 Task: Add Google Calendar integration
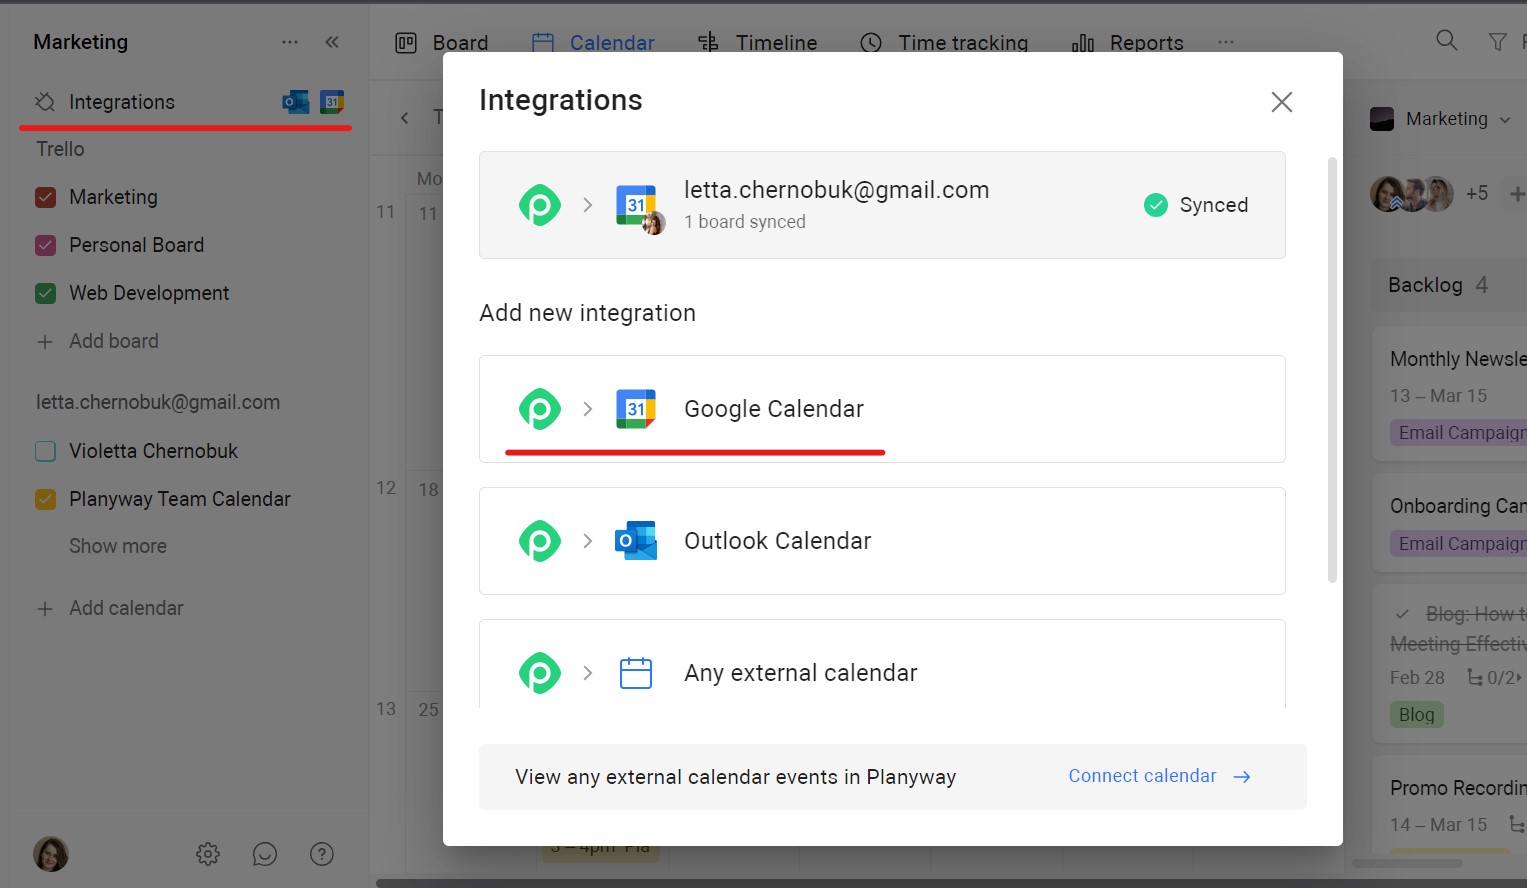pos(882,409)
